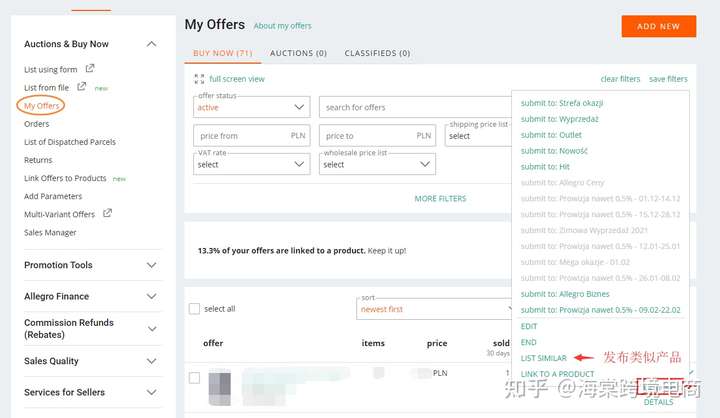Click the first offer's product thumbnail
The height and width of the screenshot is (418, 720).
click(x=220, y=387)
